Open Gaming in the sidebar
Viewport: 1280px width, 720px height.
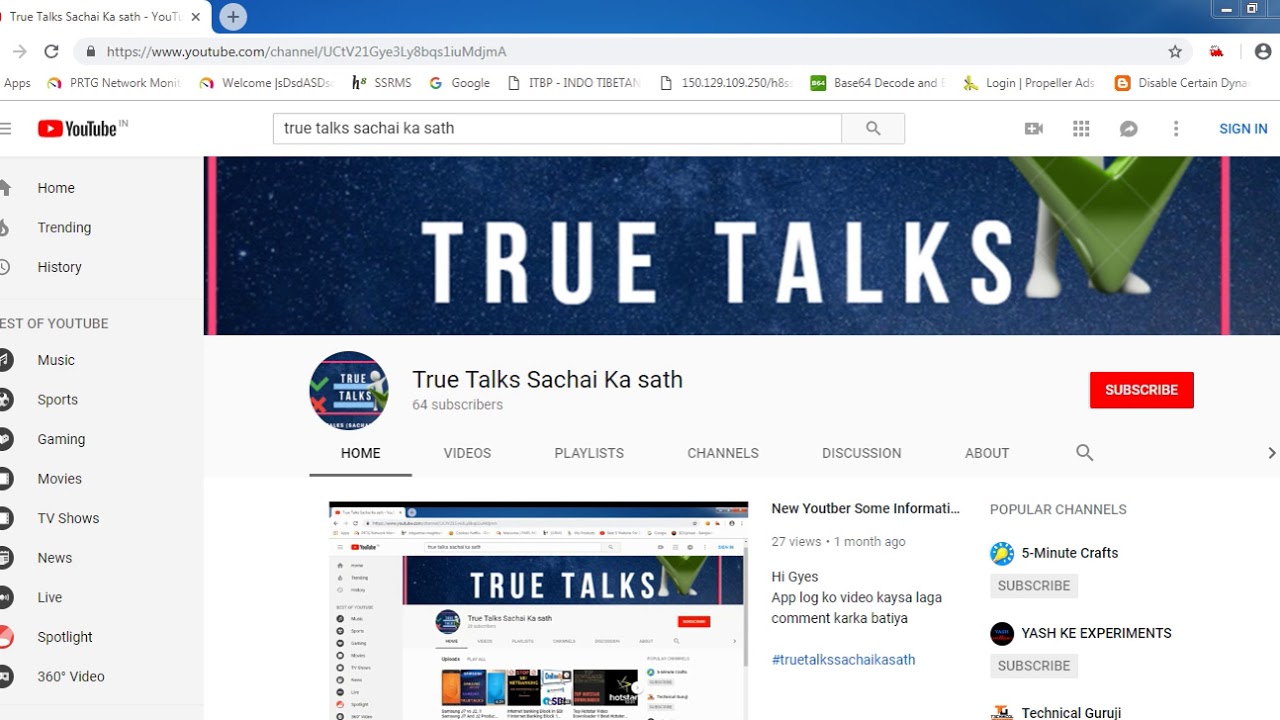pyautogui.click(x=61, y=439)
